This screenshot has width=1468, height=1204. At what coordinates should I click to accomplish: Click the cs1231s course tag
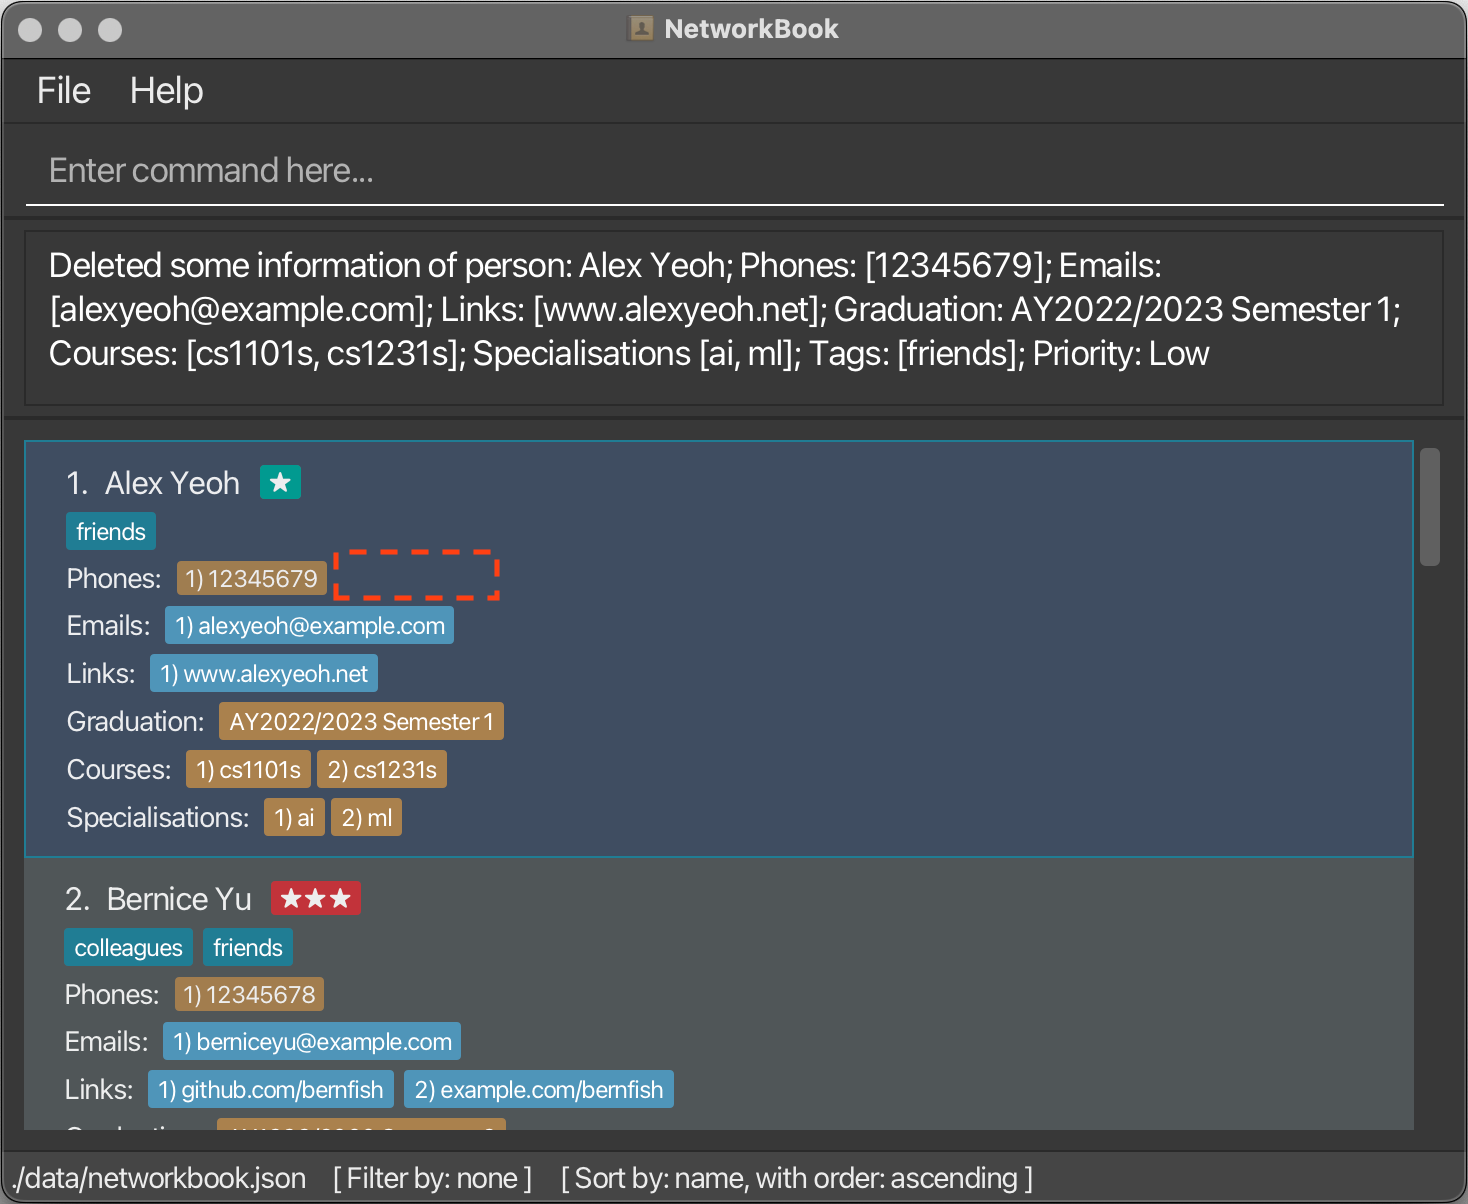[382, 770]
